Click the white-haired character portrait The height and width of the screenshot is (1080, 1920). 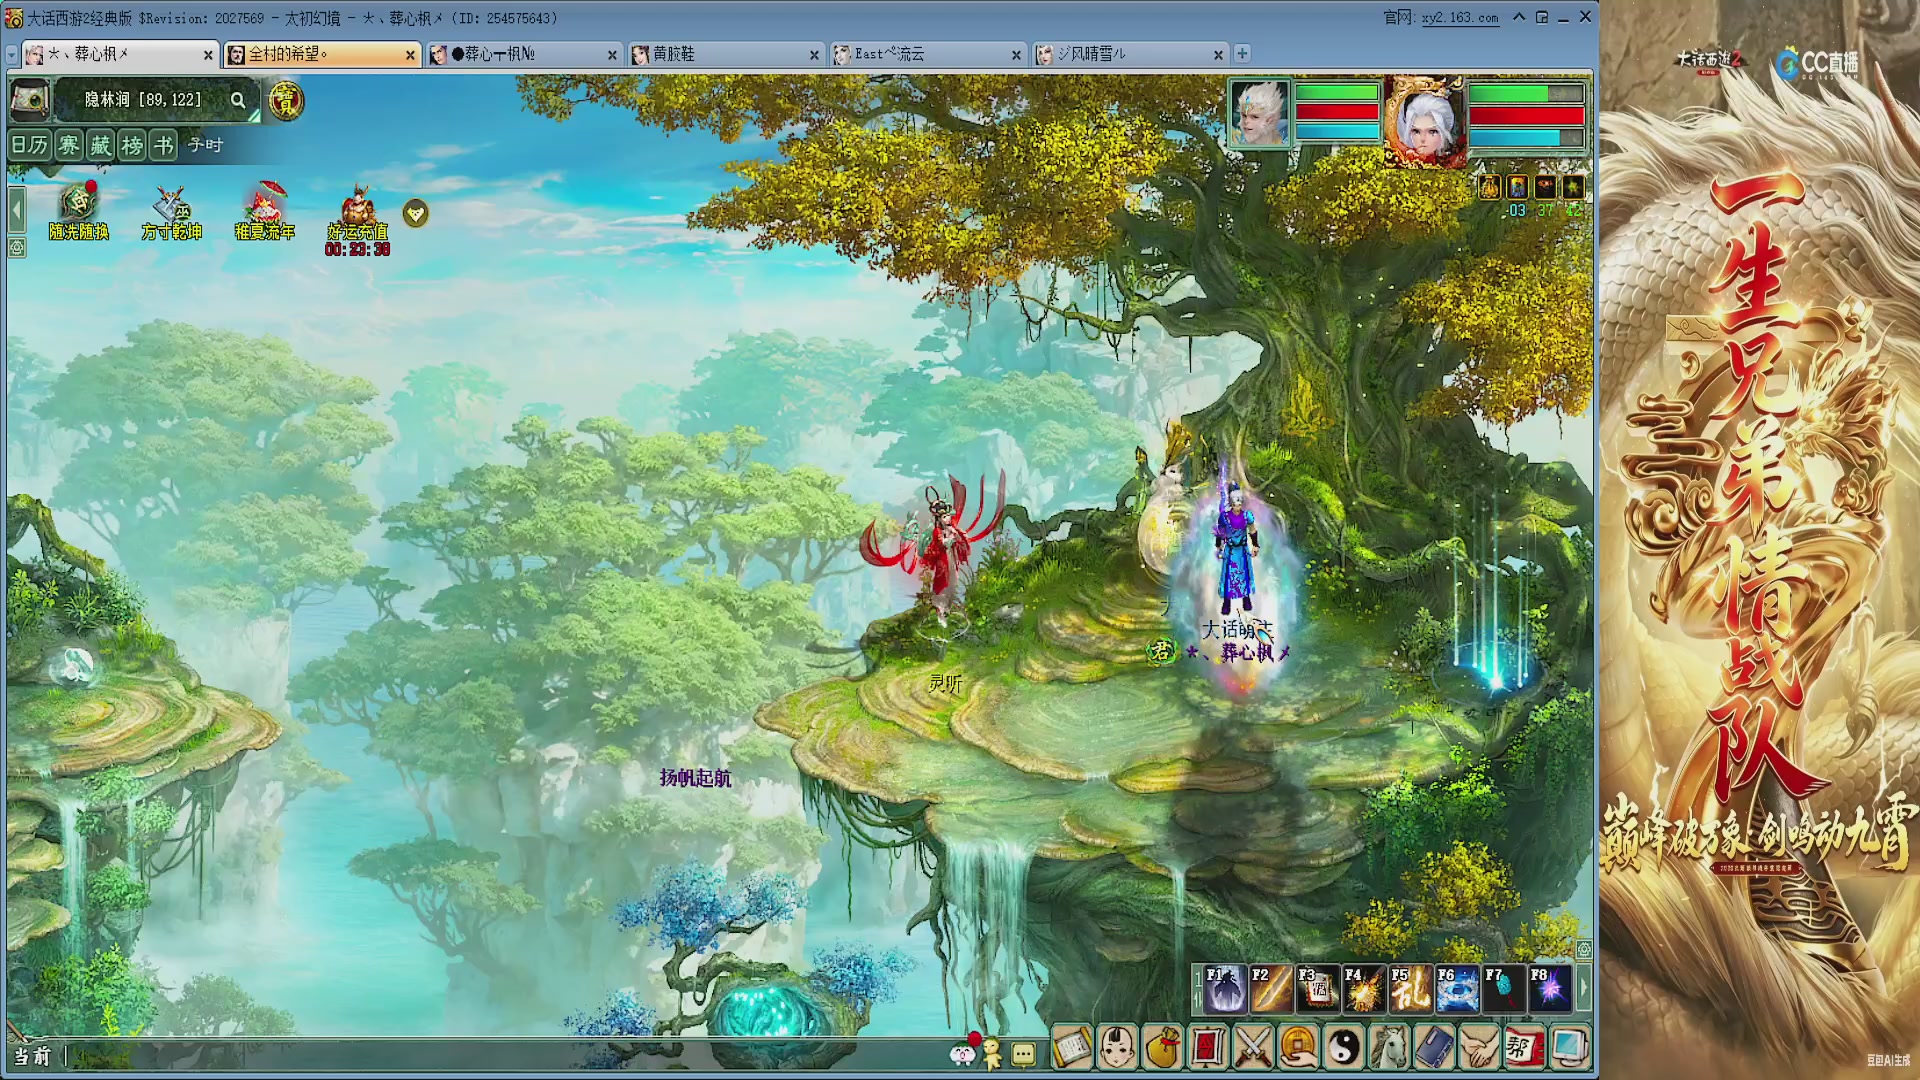[1424, 121]
